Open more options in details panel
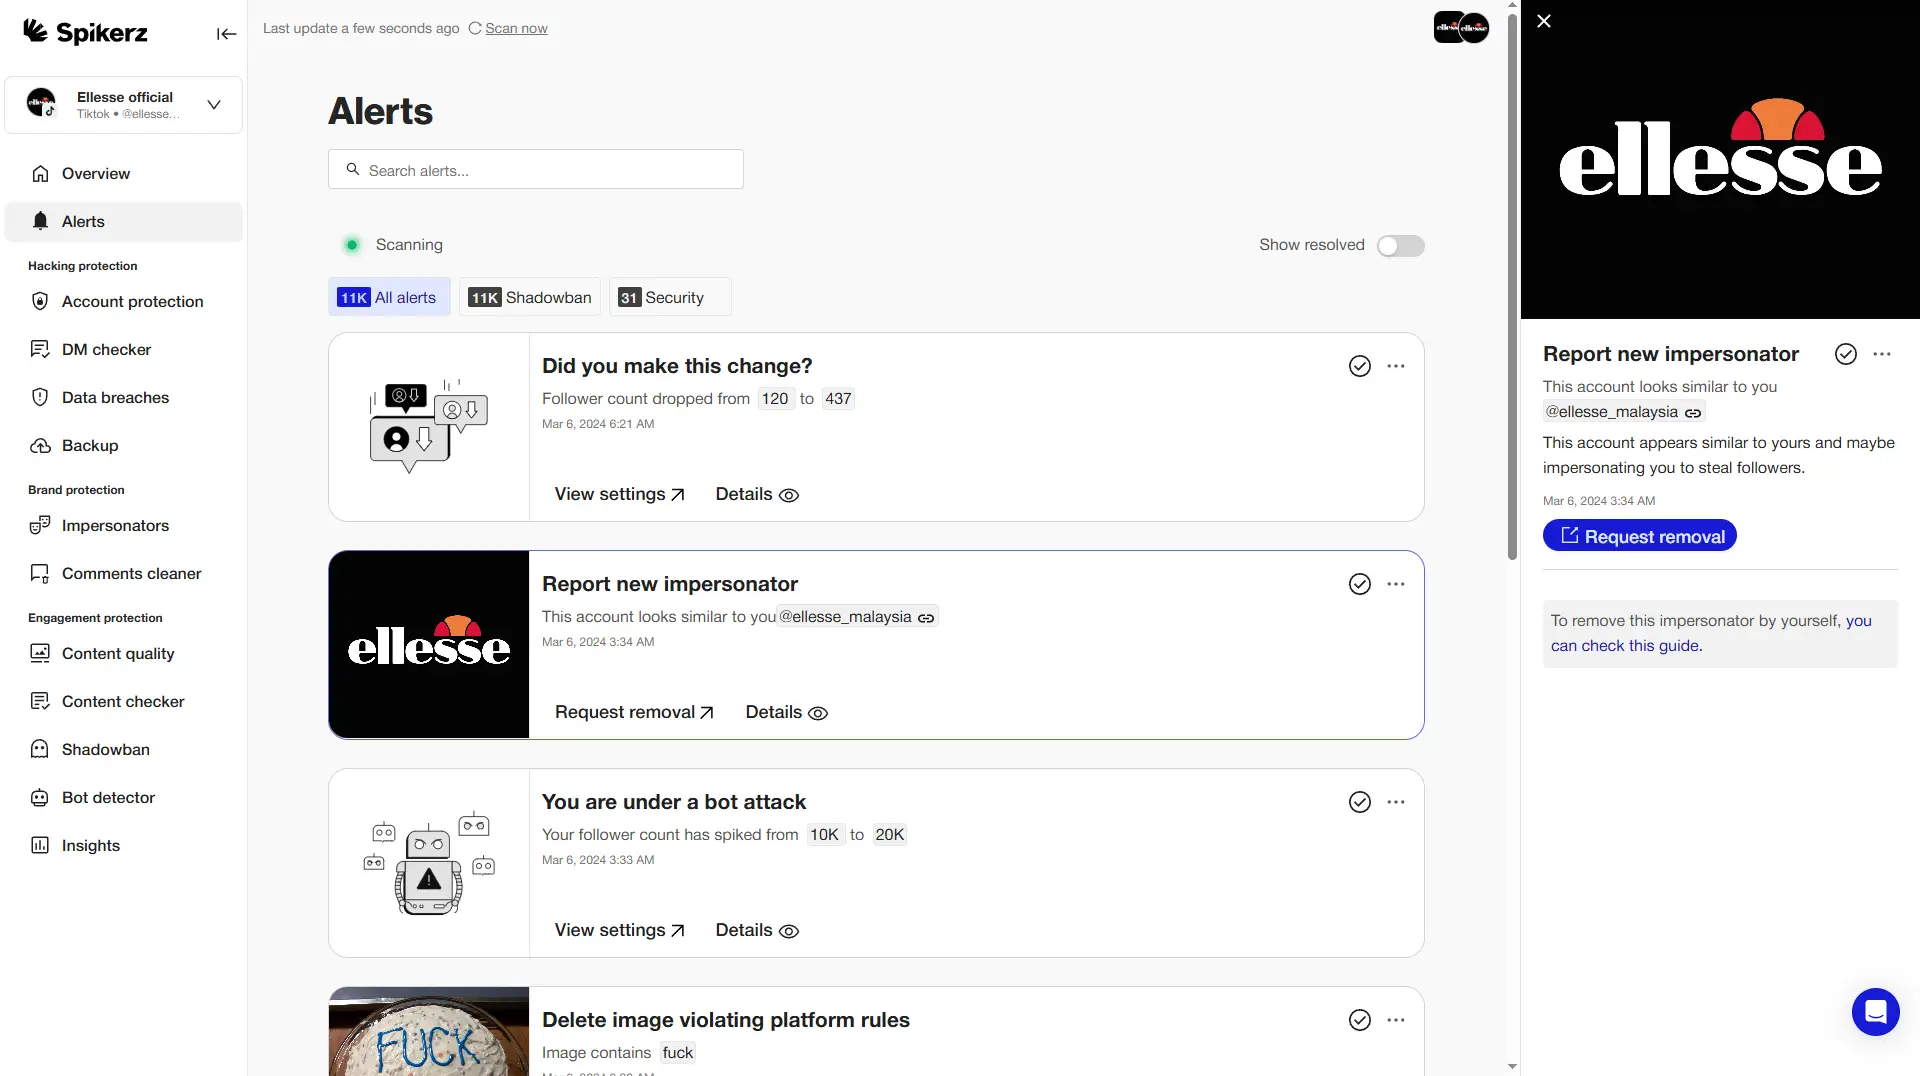The width and height of the screenshot is (1920, 1076). [x=1882, y=355]
